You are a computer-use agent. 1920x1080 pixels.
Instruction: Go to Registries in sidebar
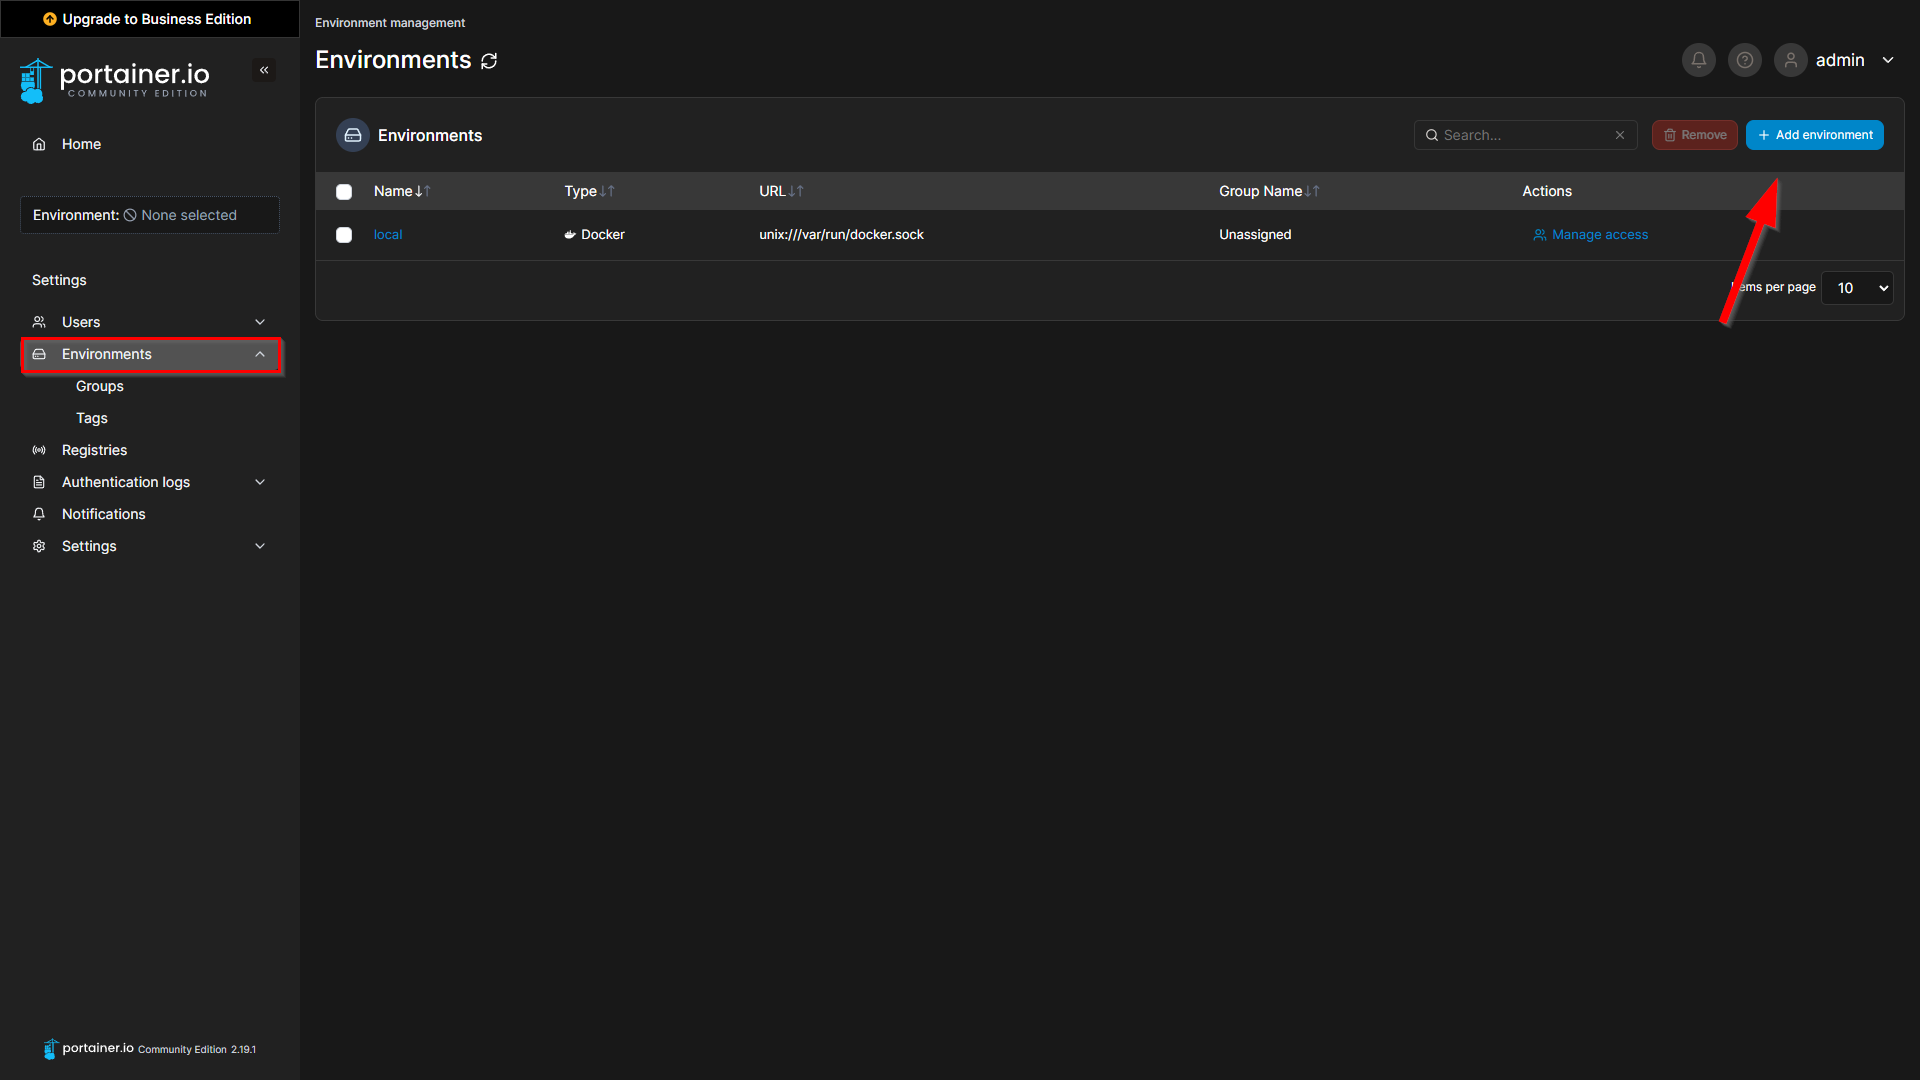[x=94, y=450]
